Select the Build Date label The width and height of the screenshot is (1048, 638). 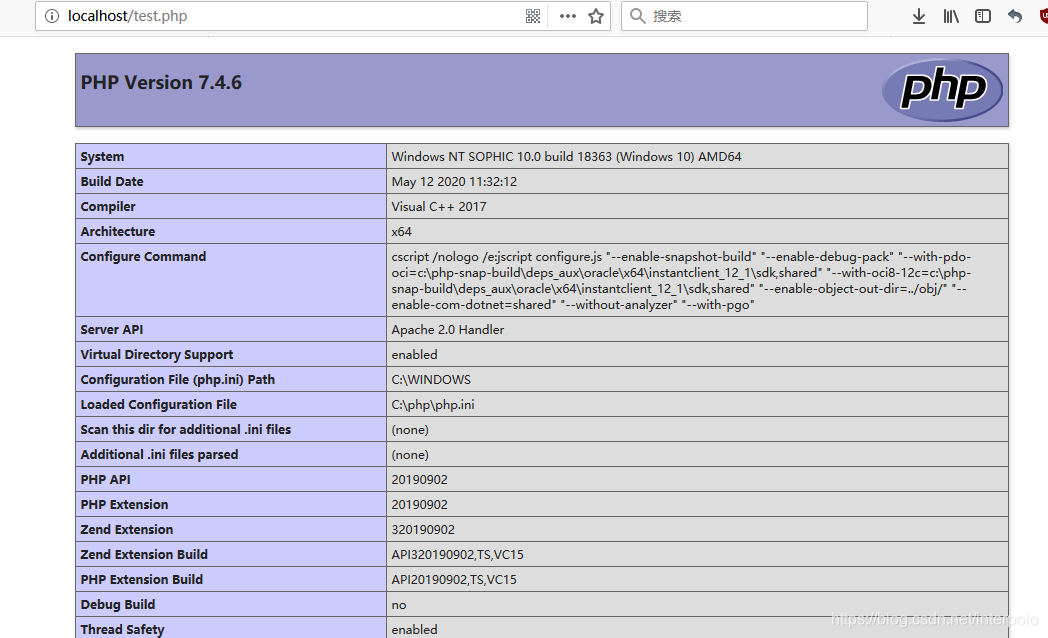[x=112, y=182]
